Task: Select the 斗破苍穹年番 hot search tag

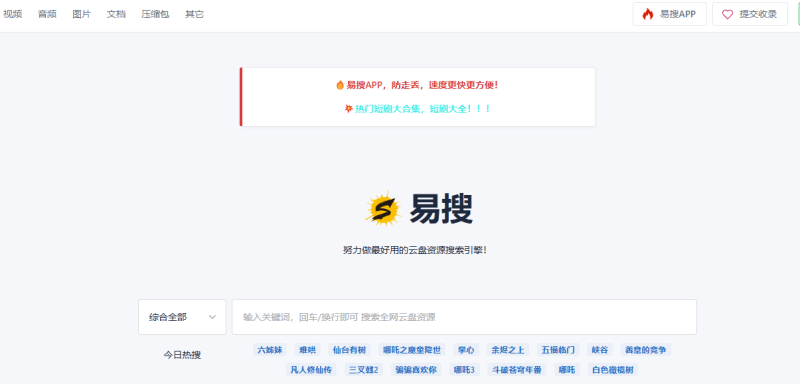Action: [516, 370]
